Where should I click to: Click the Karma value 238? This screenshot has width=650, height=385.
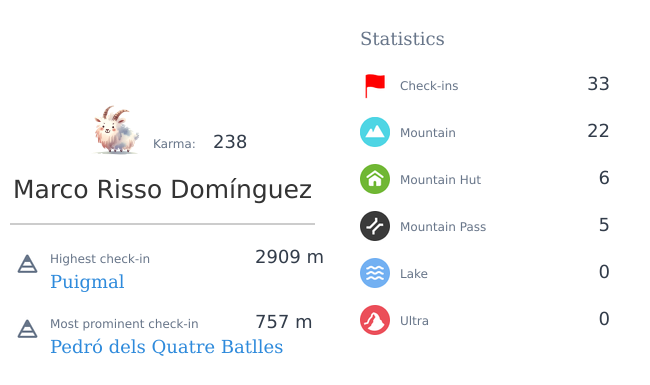coord(230,142)
